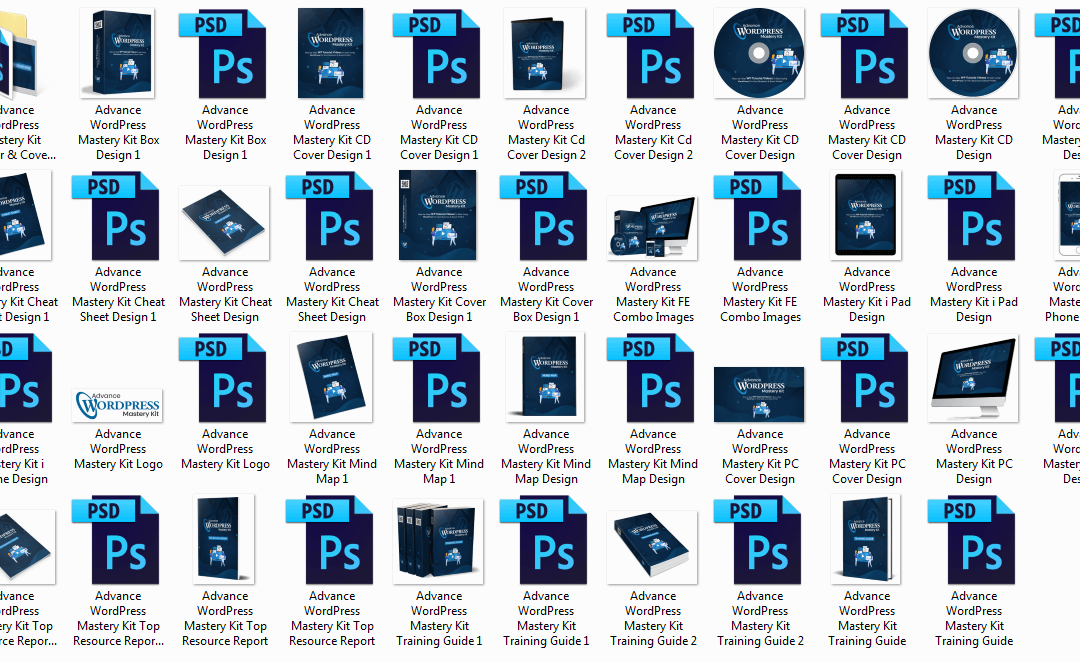Select the Box Design 1 PSD file icon
Image resolution: width=1080 pixels, height=662 pixels.
(x=222, y=54)
